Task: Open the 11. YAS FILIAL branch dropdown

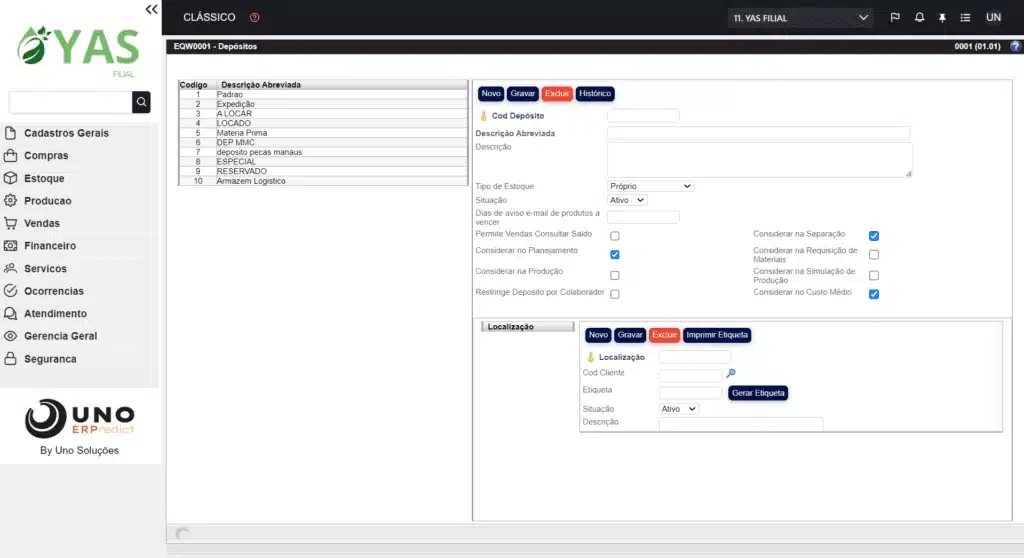Action: coord(800,18)
